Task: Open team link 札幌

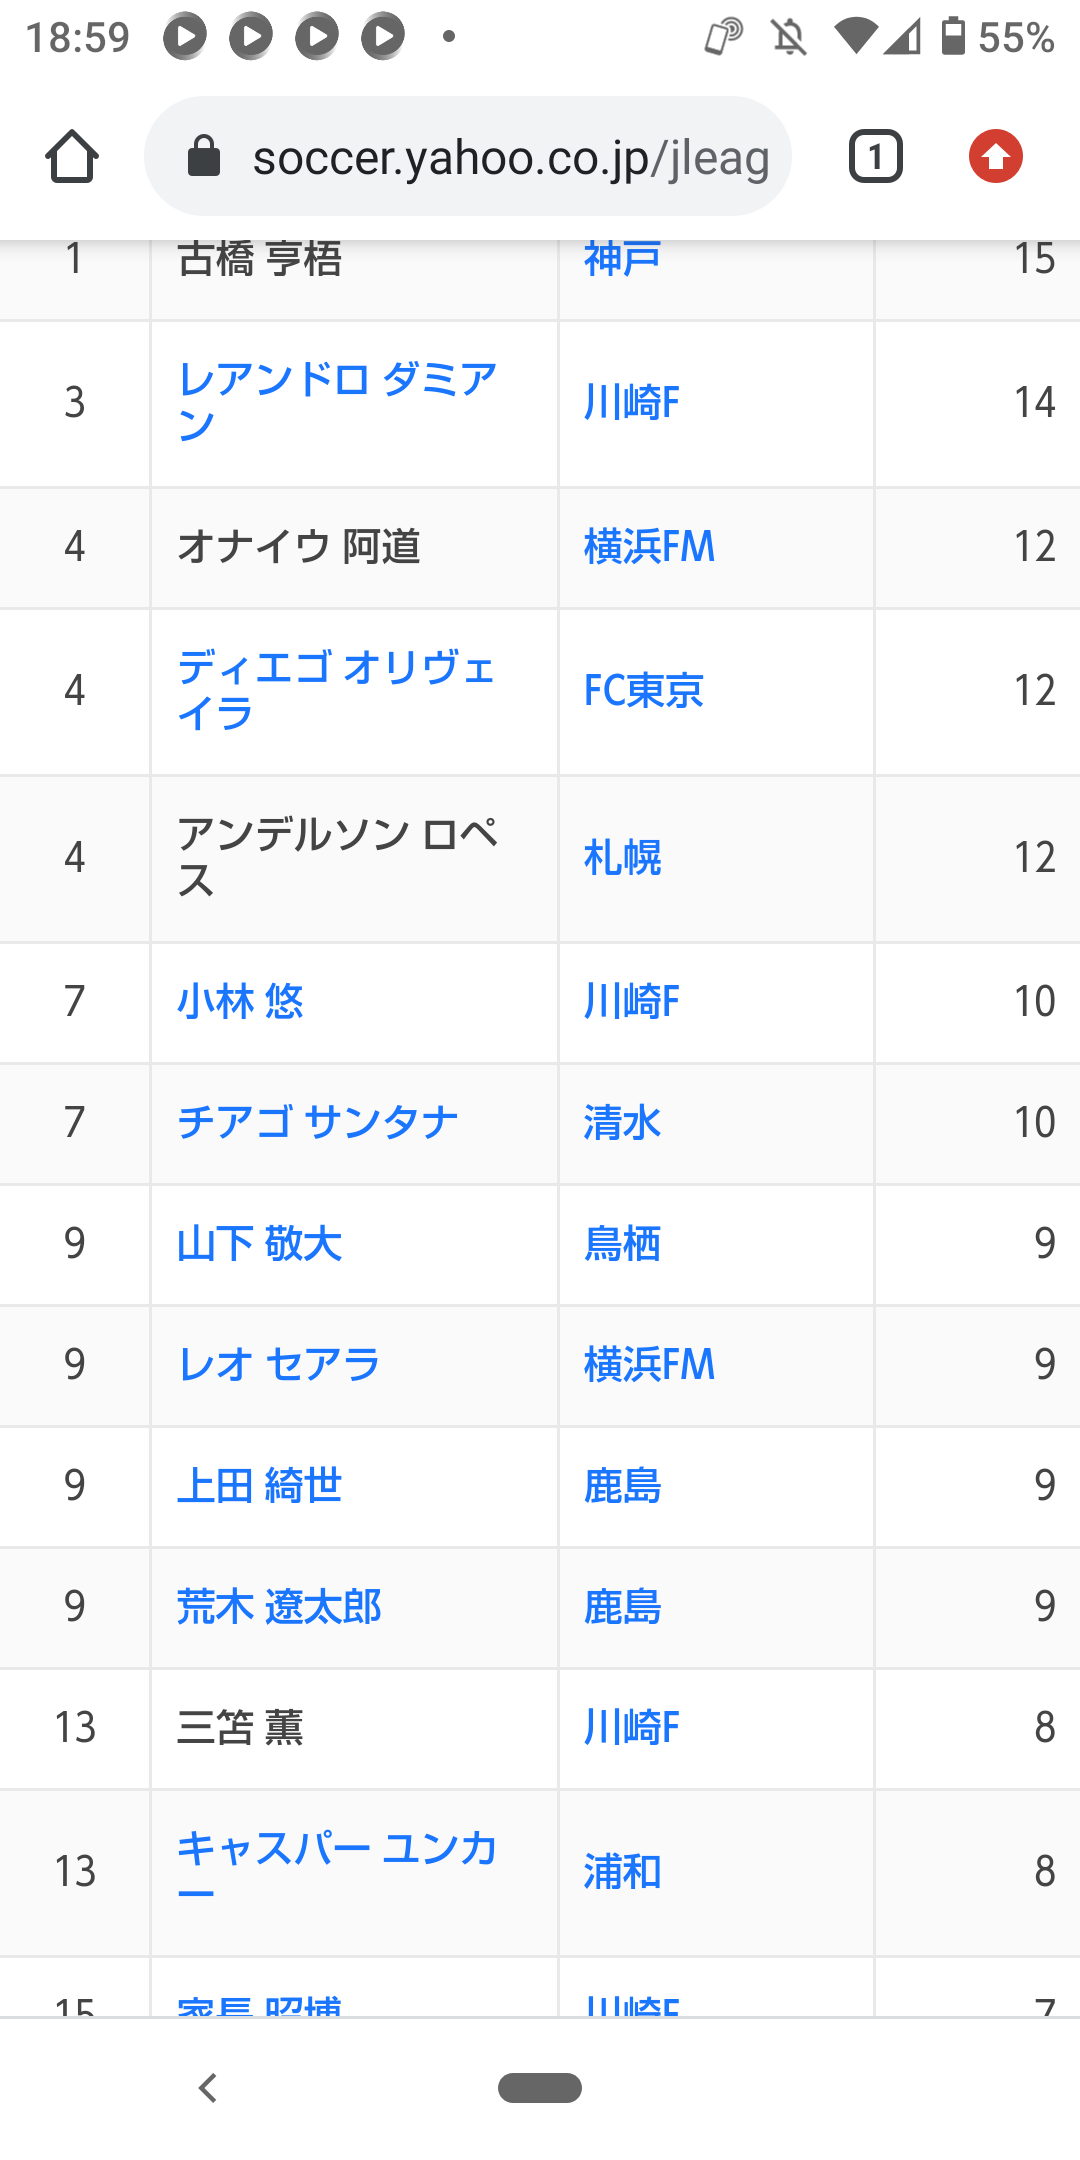Action: [622, 858]
